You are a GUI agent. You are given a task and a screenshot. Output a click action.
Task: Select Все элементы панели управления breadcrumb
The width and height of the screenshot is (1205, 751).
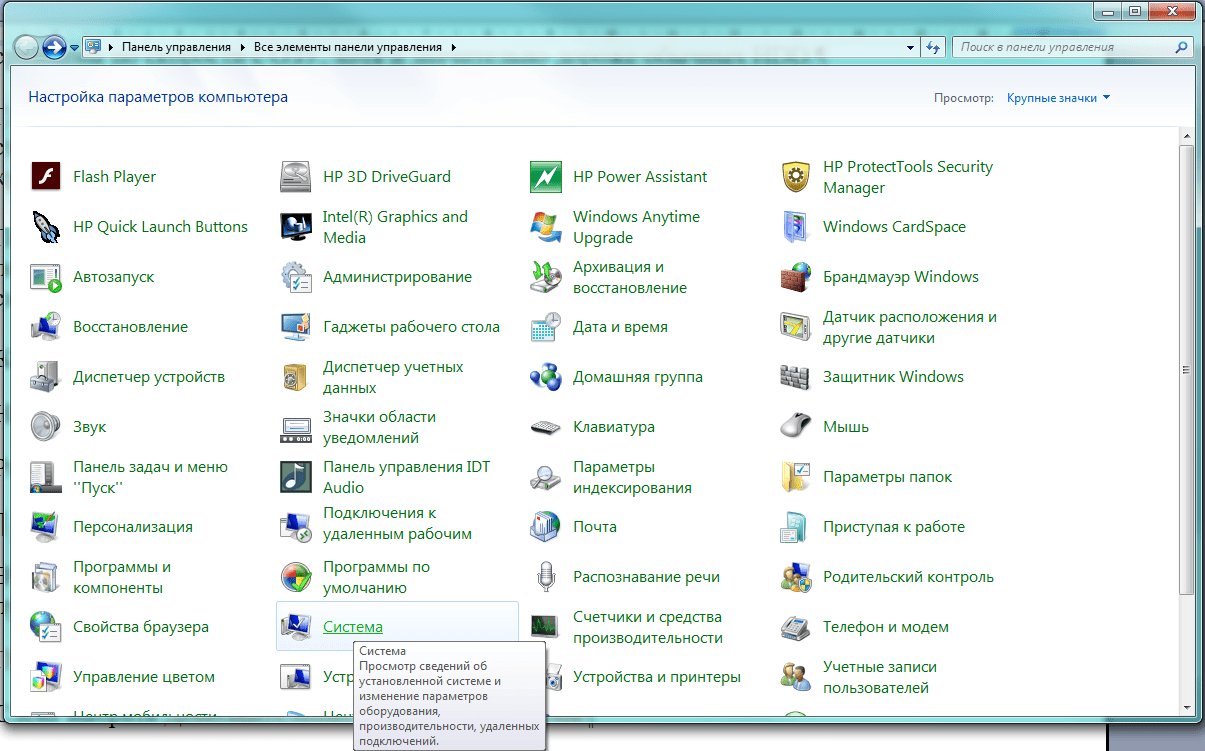347,47
